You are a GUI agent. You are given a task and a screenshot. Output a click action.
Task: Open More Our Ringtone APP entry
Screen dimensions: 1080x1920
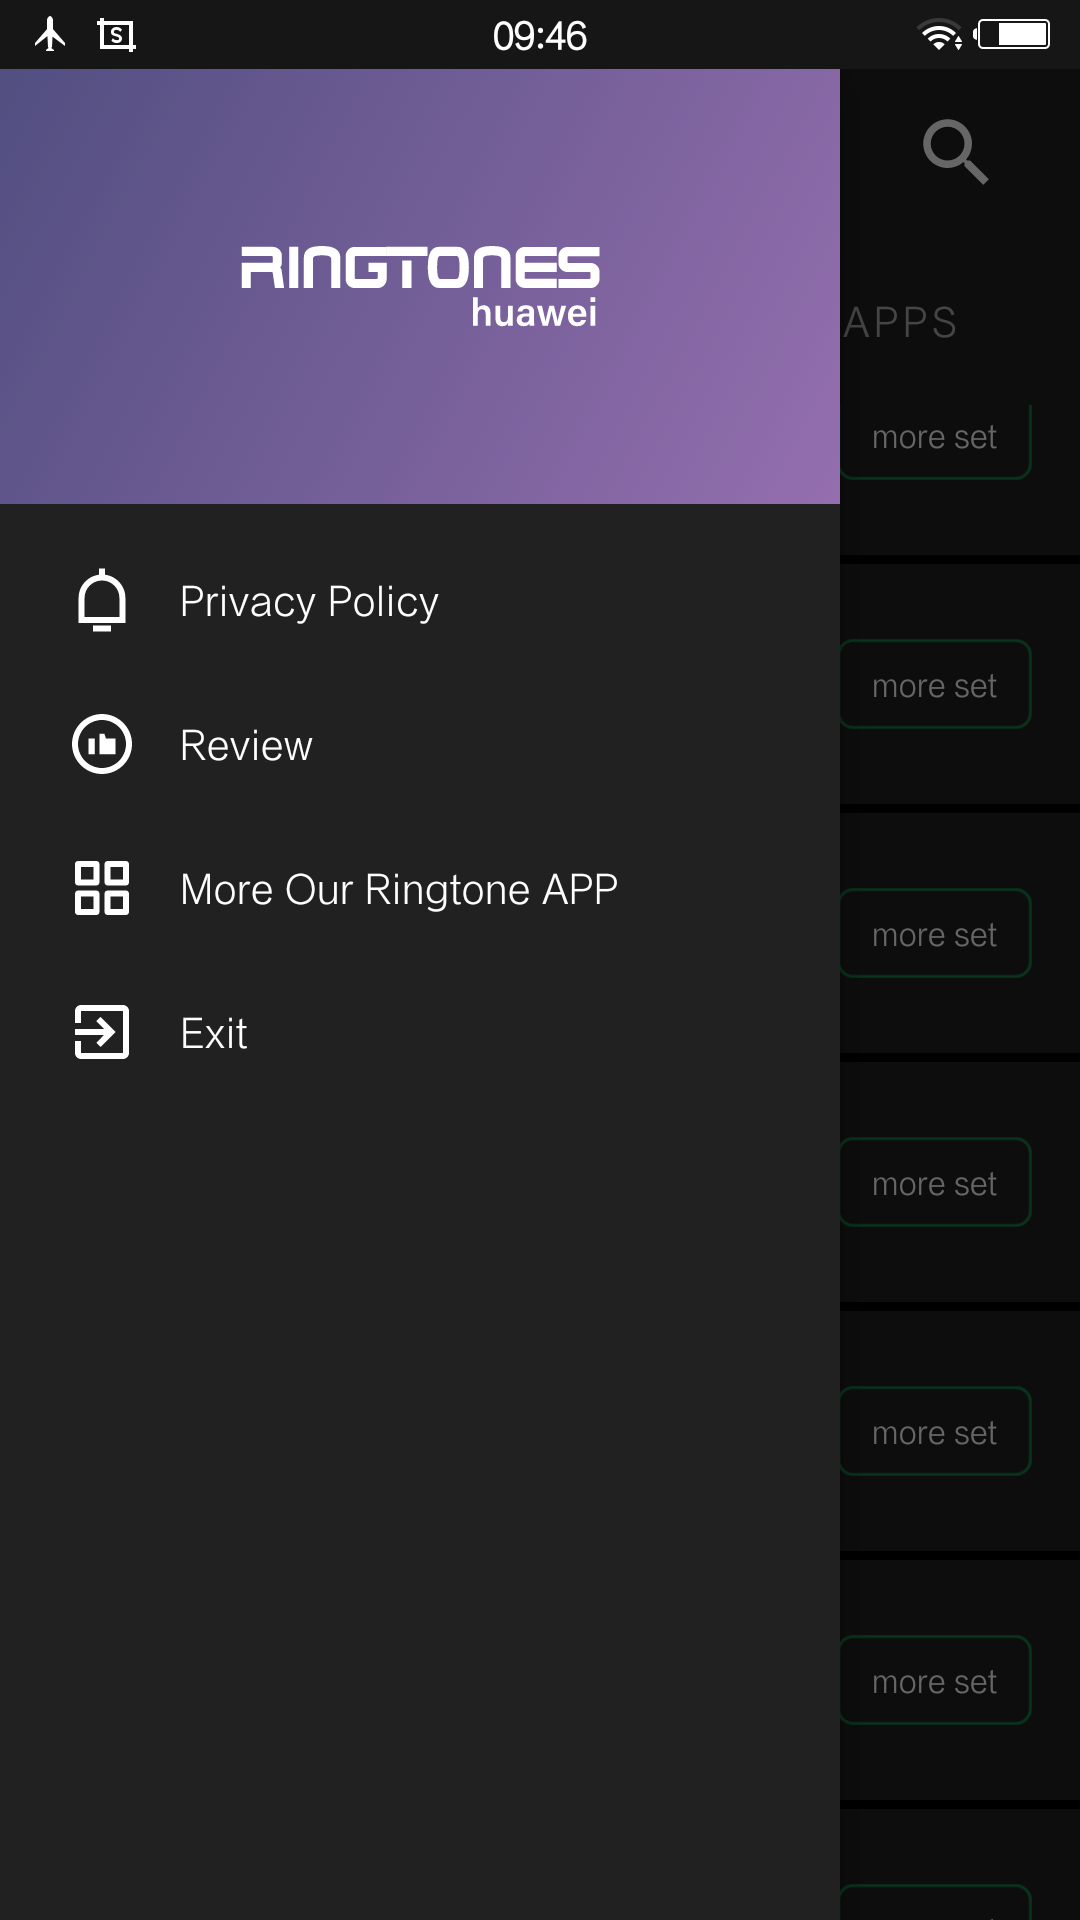[399, 890]
